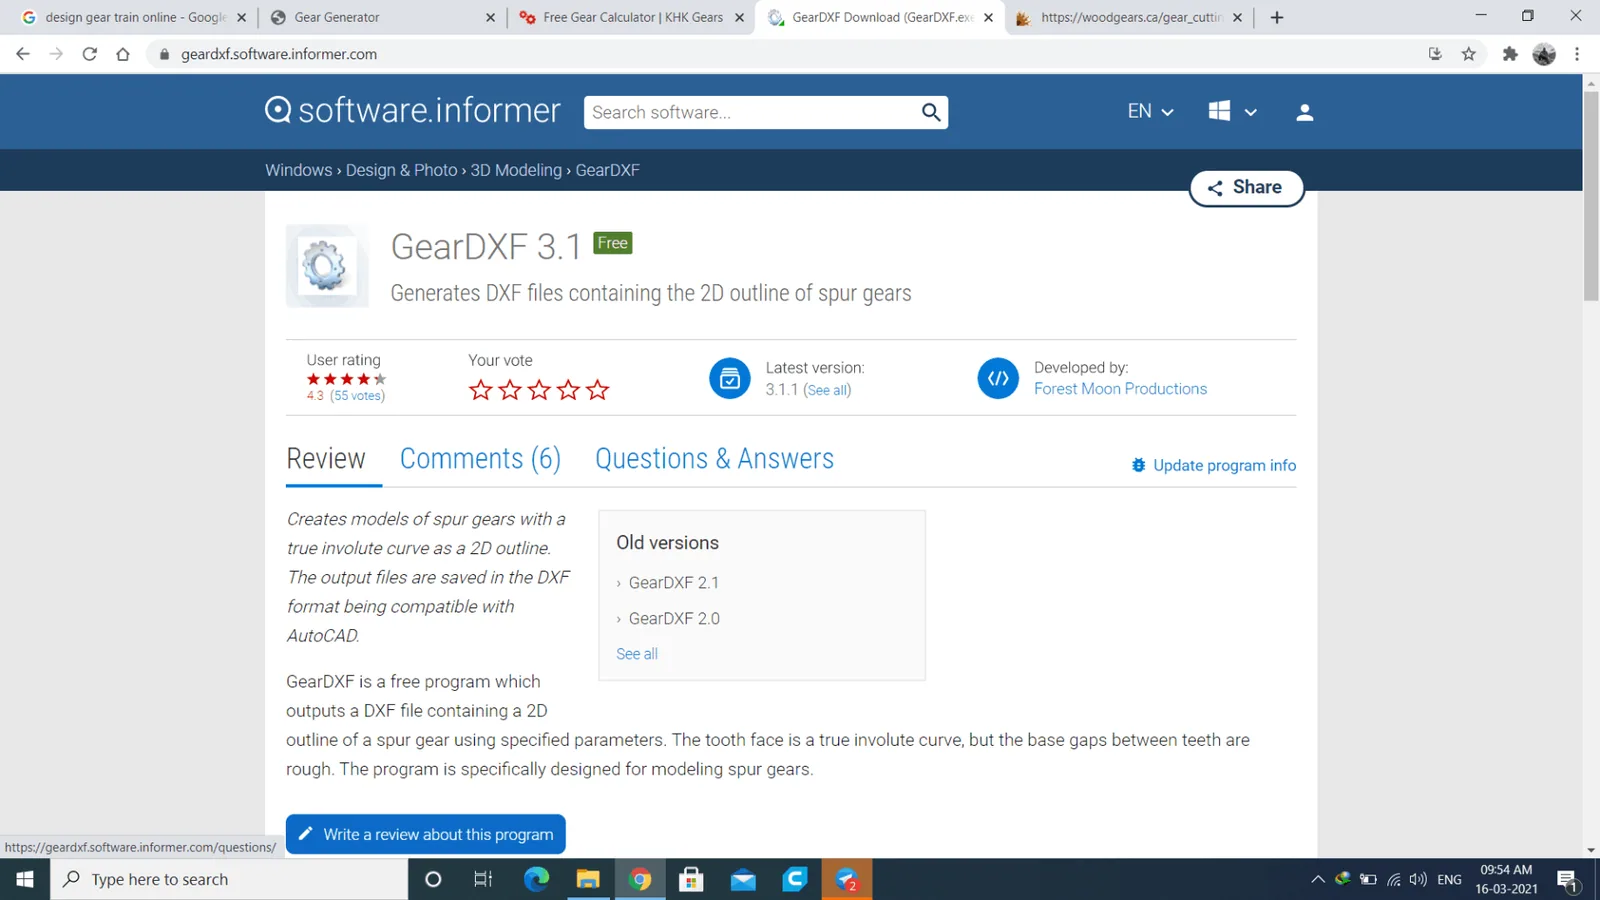
Task: Open the Chrome extensions puzzle icon
Action: pyautogui.click(x=1510, y=54)
